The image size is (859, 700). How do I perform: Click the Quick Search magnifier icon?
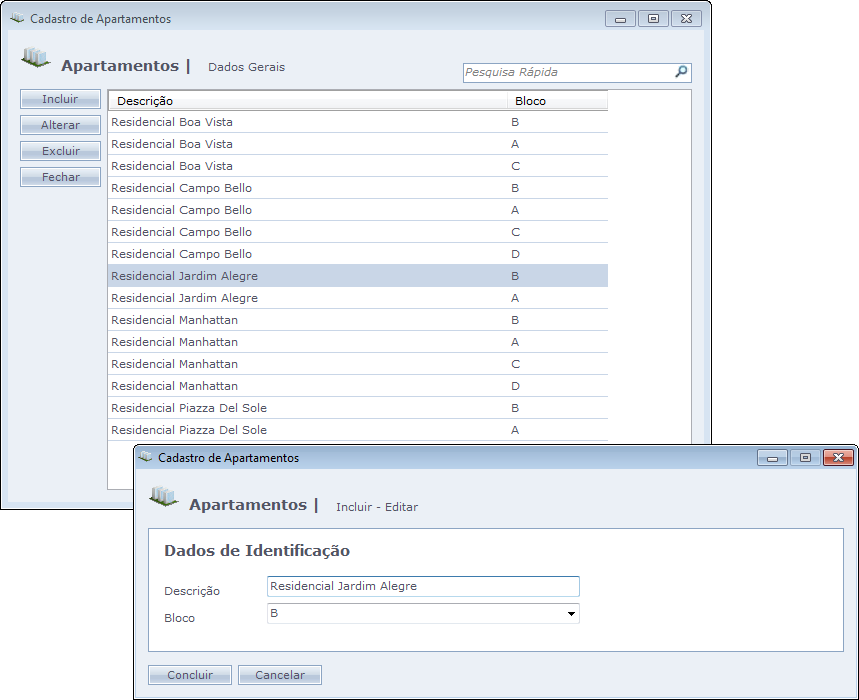coord(681,72)
